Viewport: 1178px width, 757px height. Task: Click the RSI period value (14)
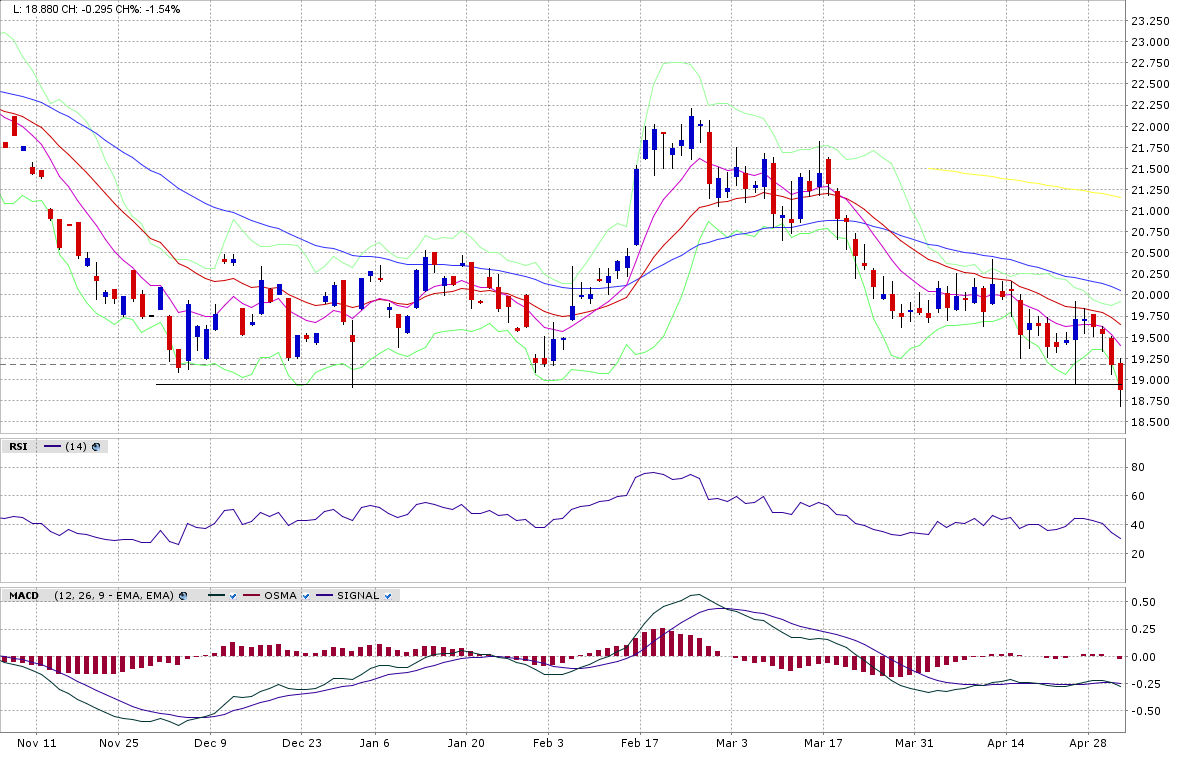pos(75,446)
